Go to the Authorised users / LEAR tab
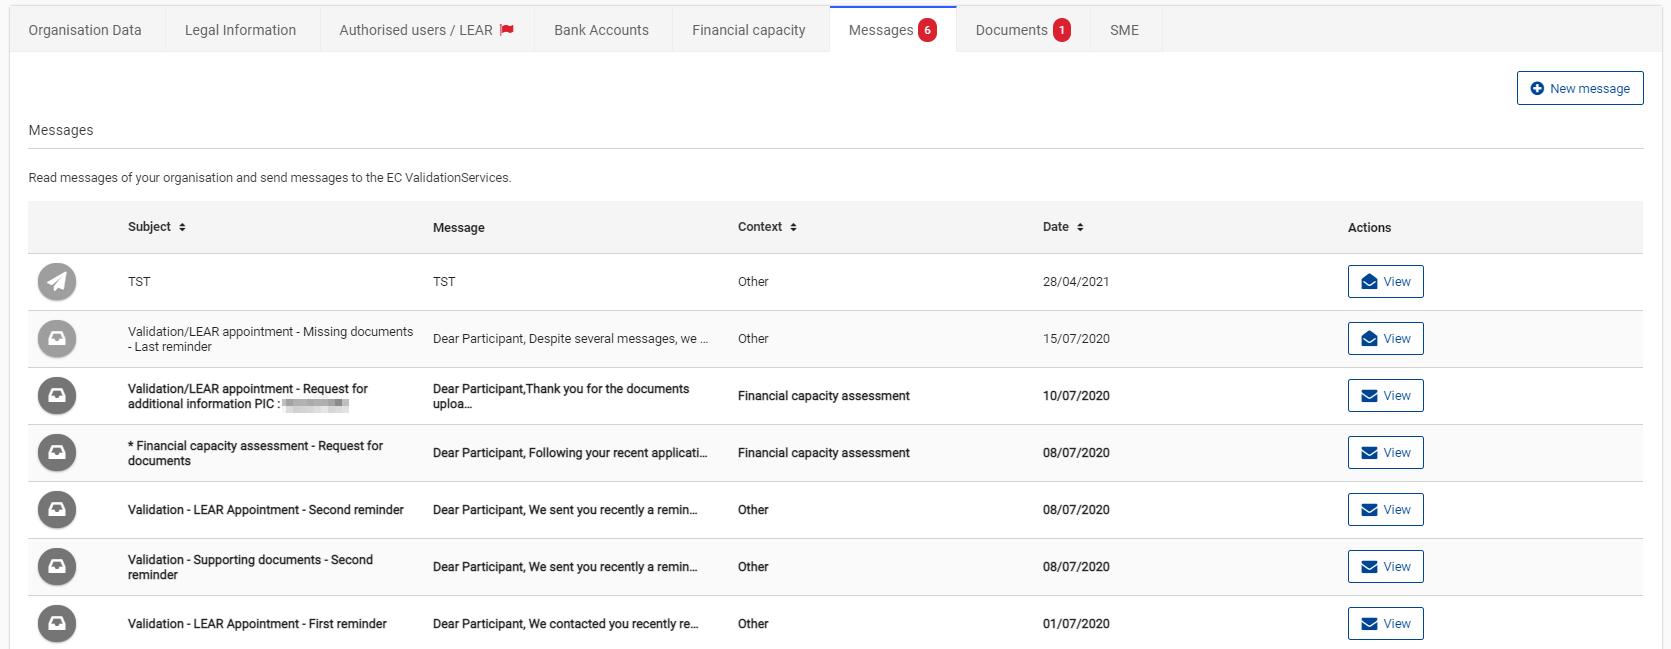 (427, 30)
